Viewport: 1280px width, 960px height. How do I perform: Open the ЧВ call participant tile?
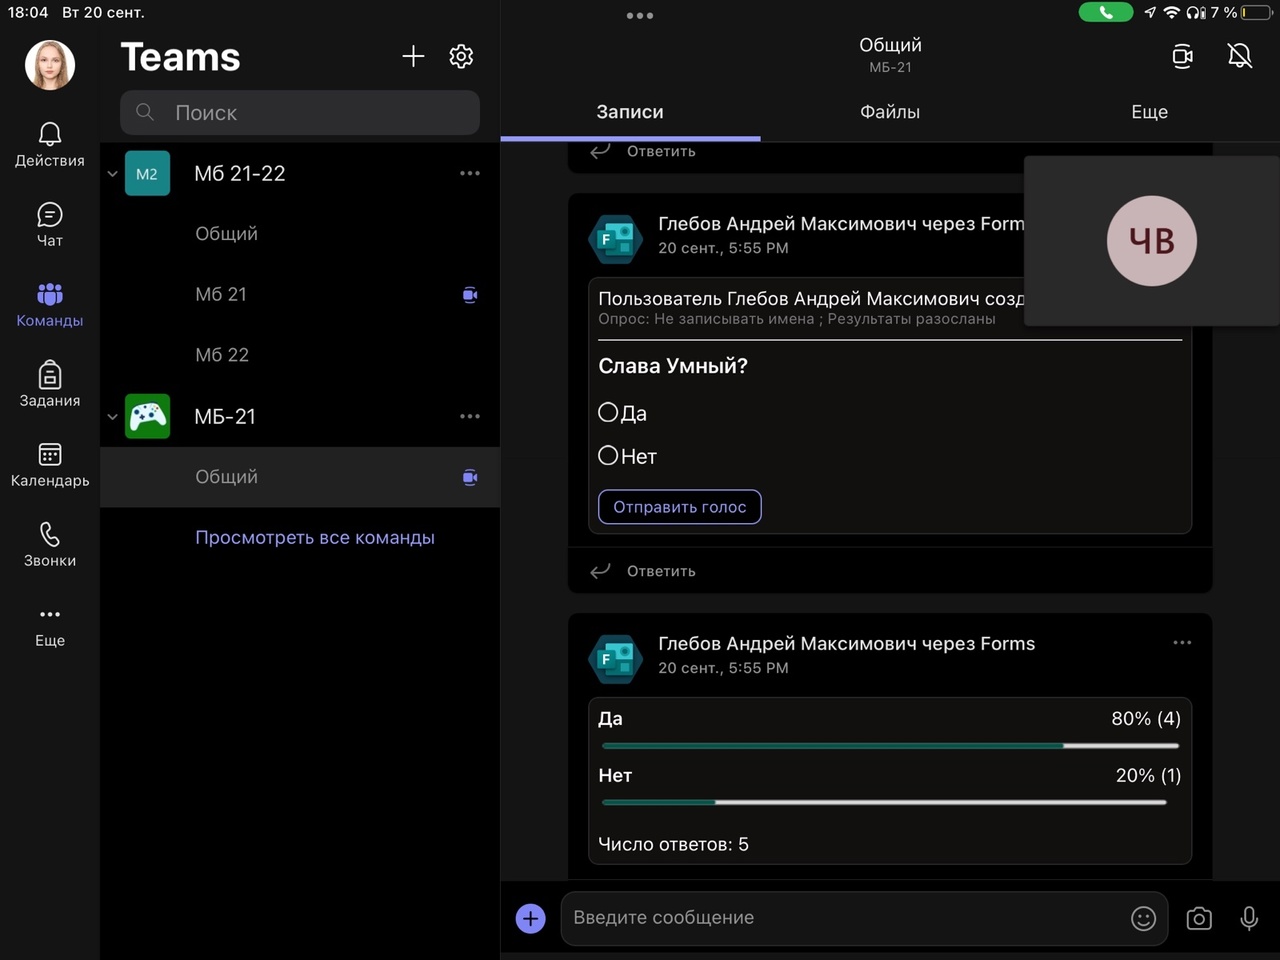point(1152,240)
